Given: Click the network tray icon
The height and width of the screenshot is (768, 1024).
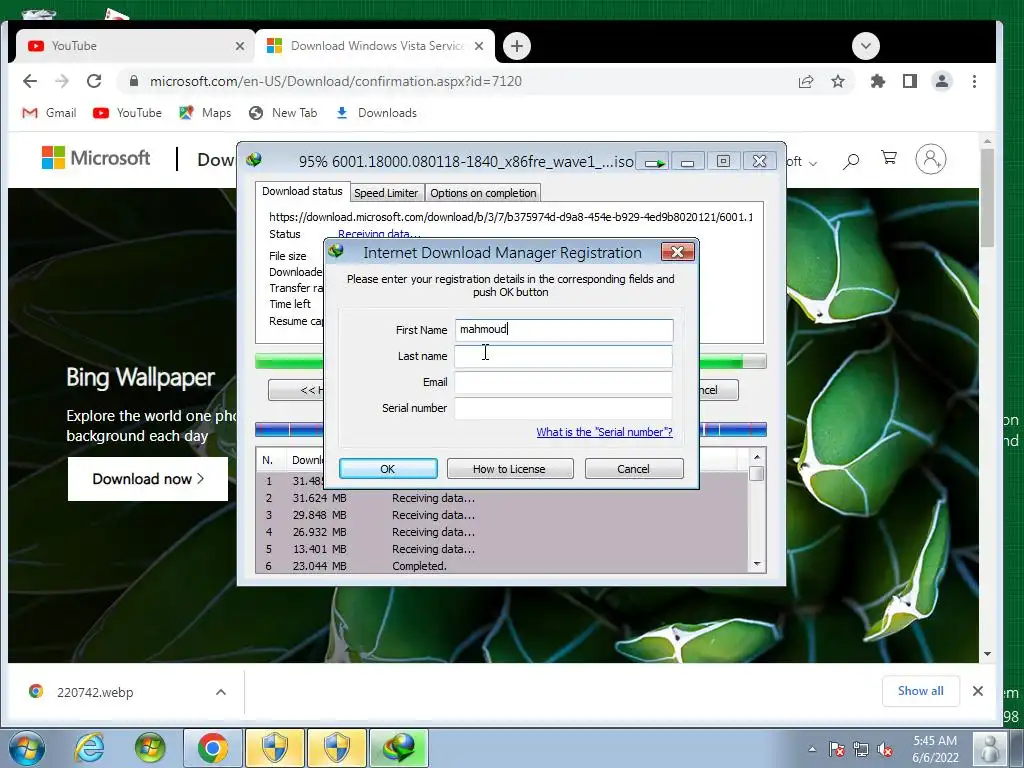Looking at the screenshot, I should [x=861, y=750].
